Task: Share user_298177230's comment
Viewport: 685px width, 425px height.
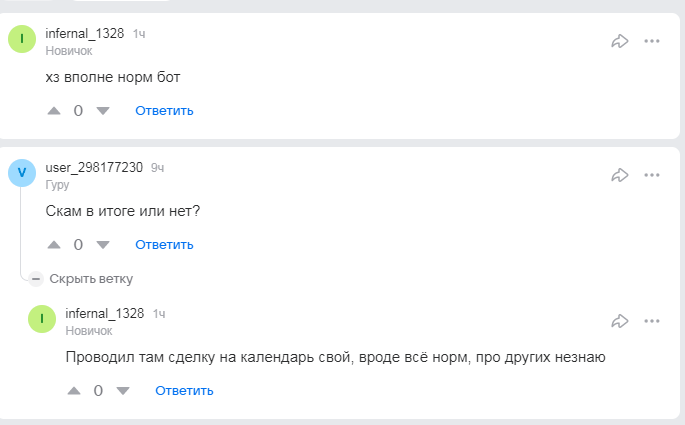Action: tap(620, 175)
